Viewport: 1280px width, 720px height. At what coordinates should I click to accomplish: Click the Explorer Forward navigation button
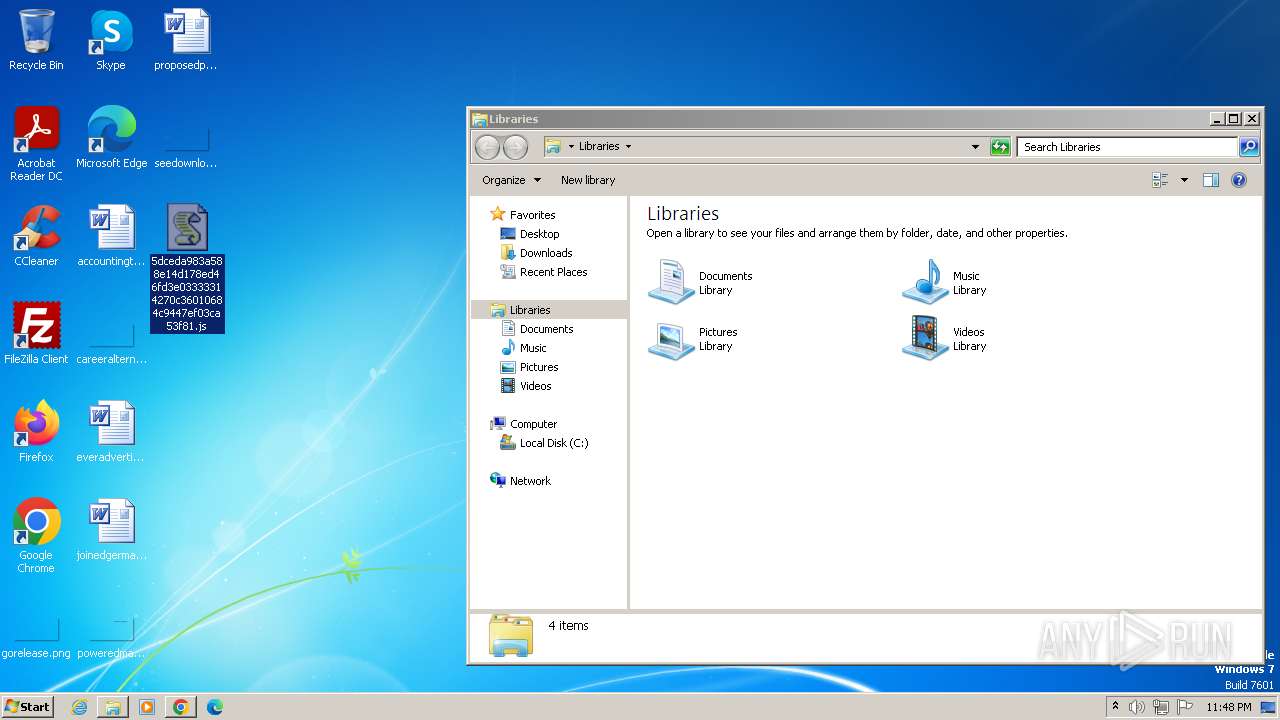point(515,147)
